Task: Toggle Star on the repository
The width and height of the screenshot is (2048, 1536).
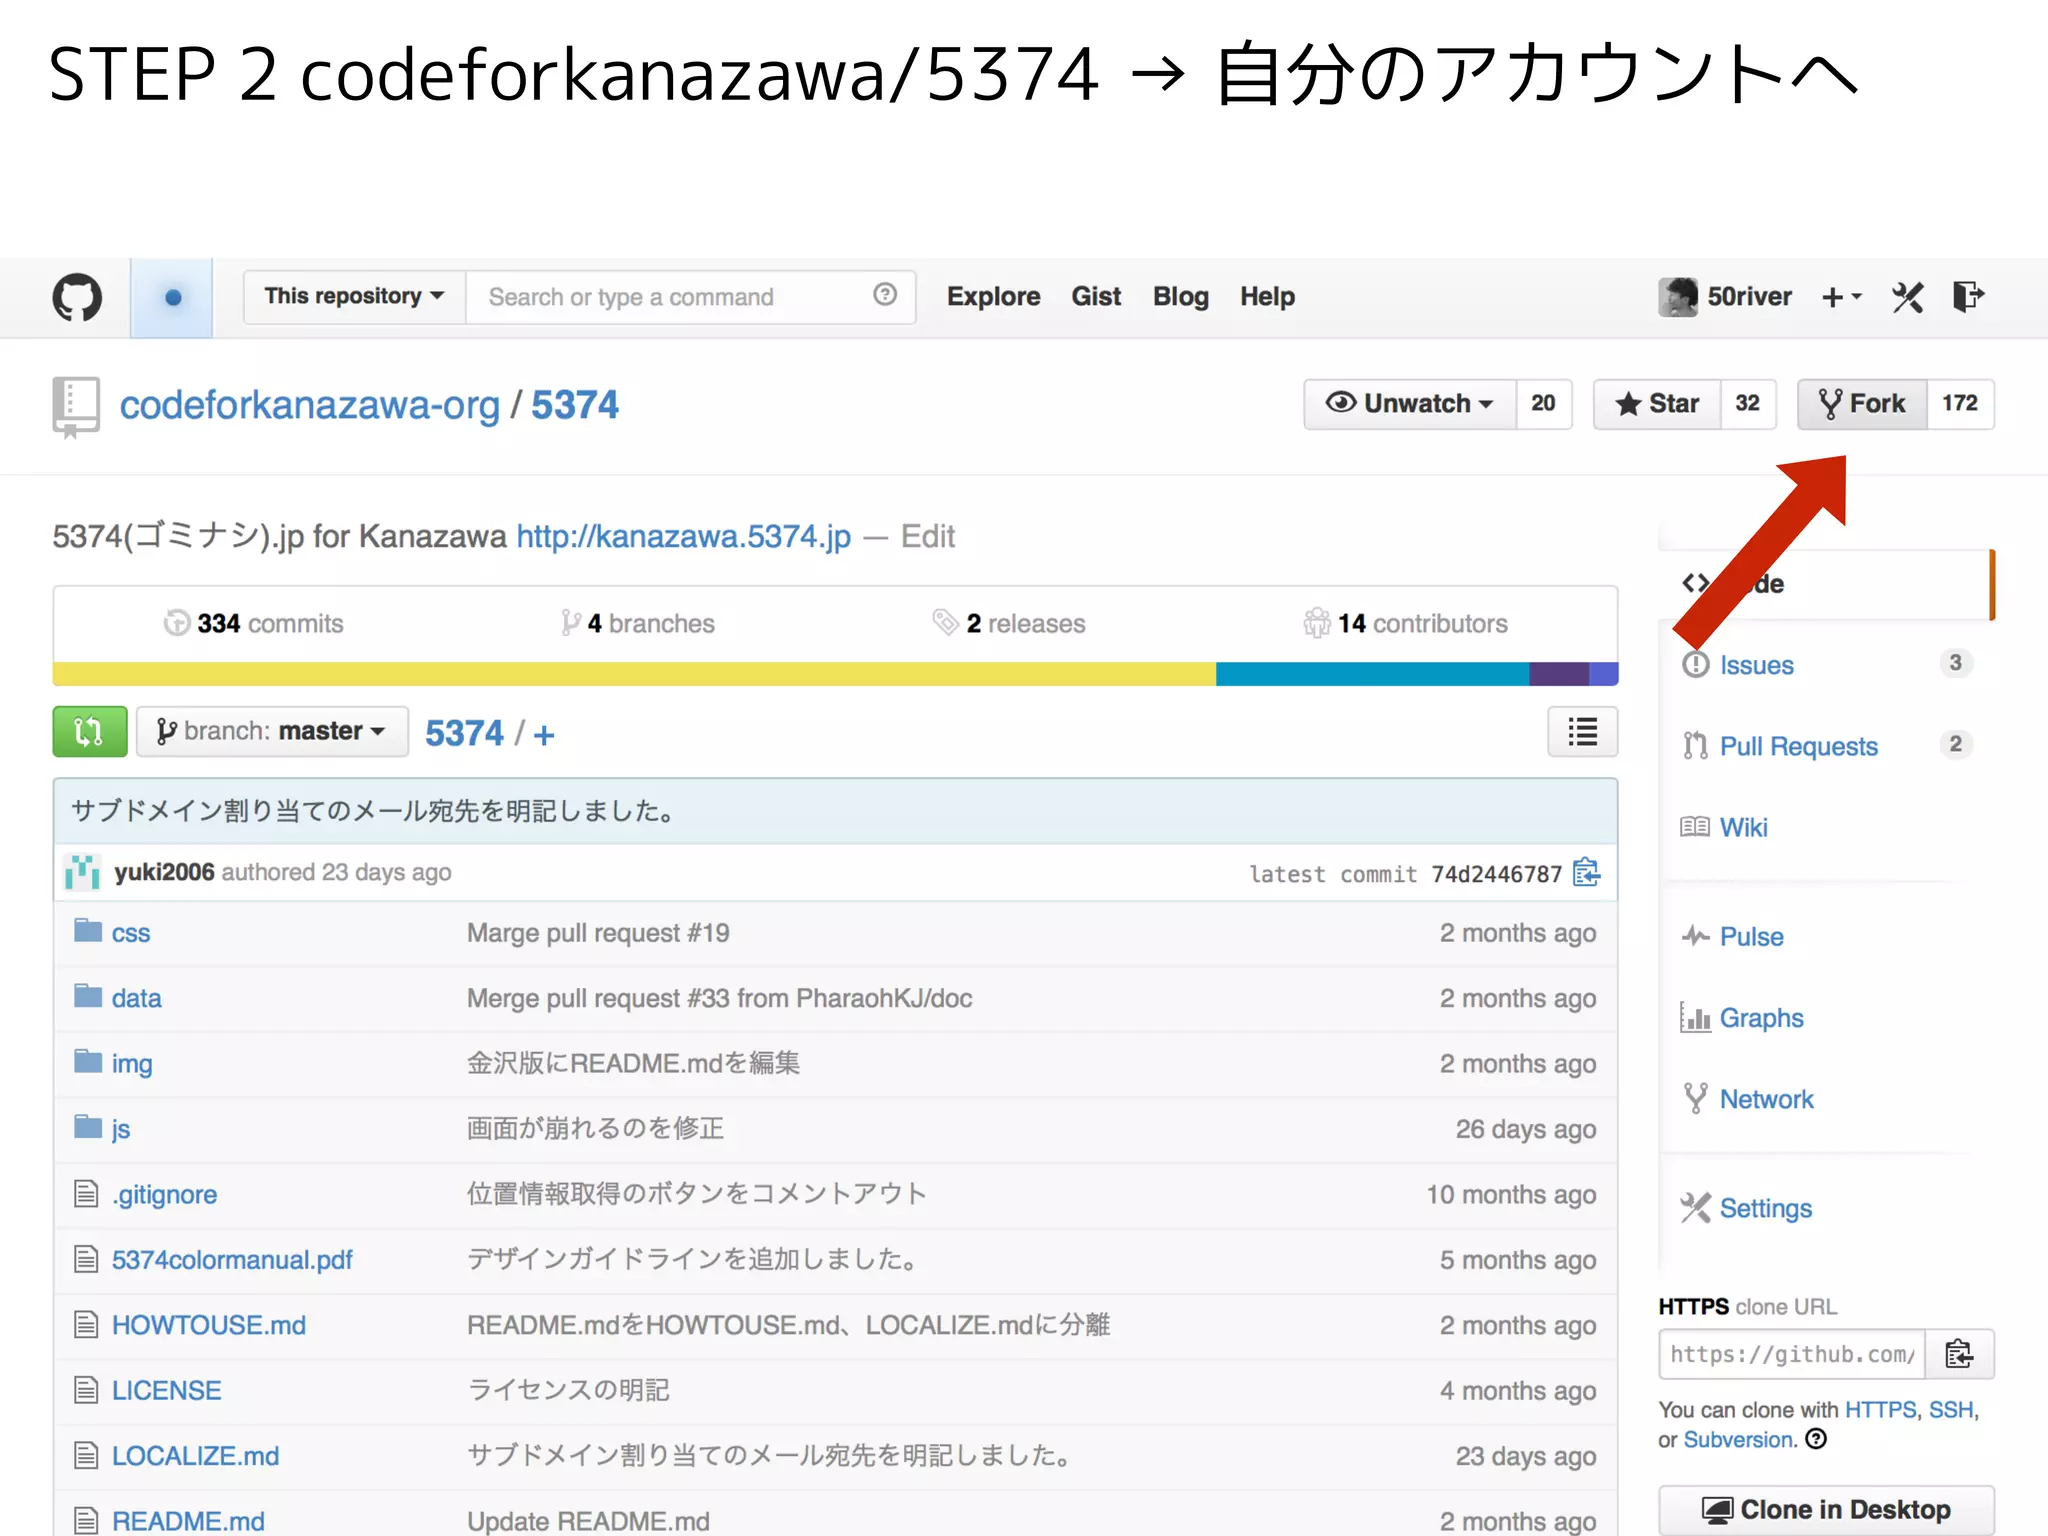Action: 1657,404
